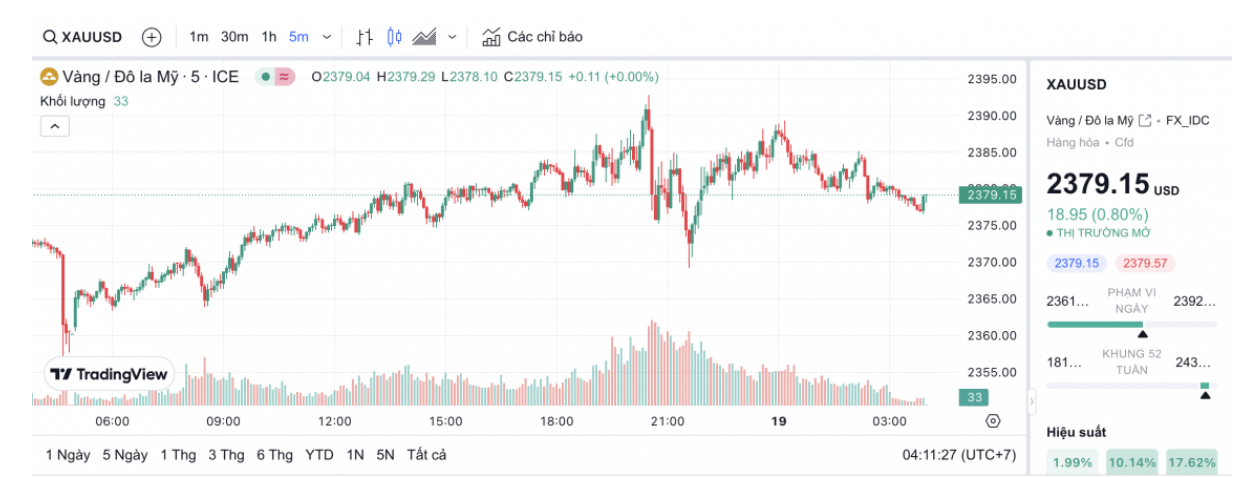The image size is (1238, 477).
Task: Select the candlestick chart style icon
Action: 394,37
